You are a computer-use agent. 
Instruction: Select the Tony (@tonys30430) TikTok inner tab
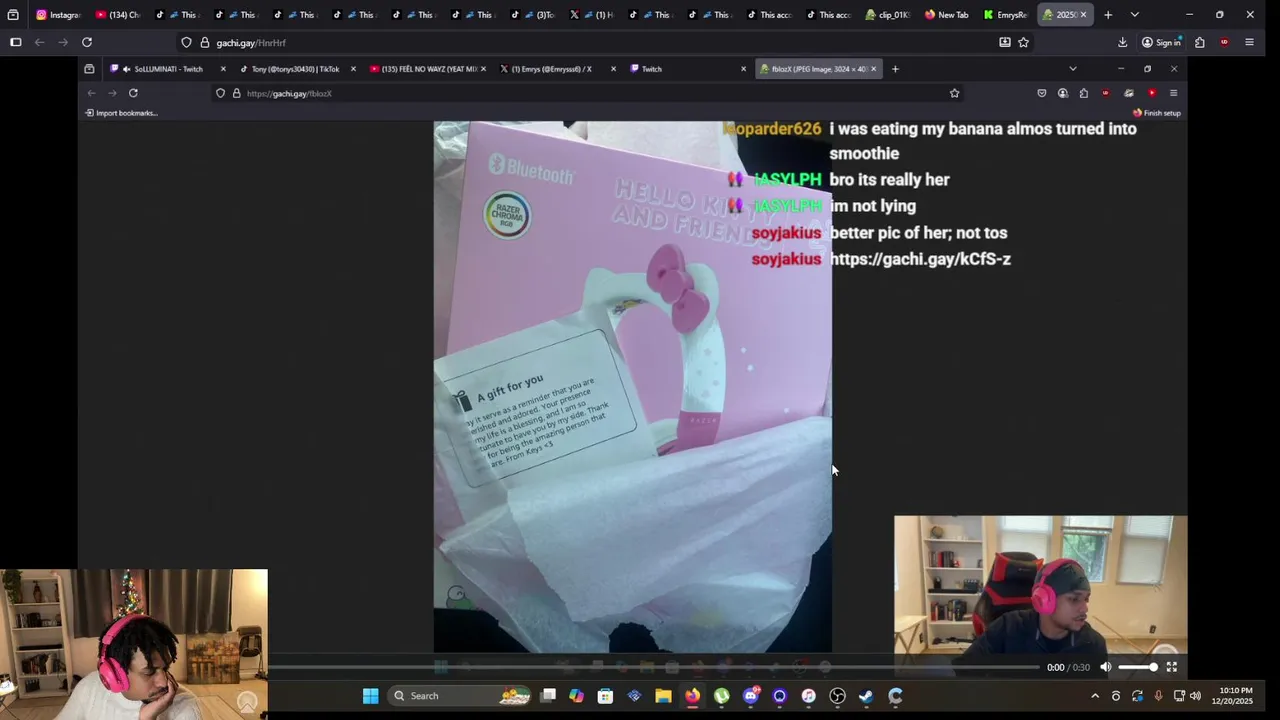[x=296, y=69]
